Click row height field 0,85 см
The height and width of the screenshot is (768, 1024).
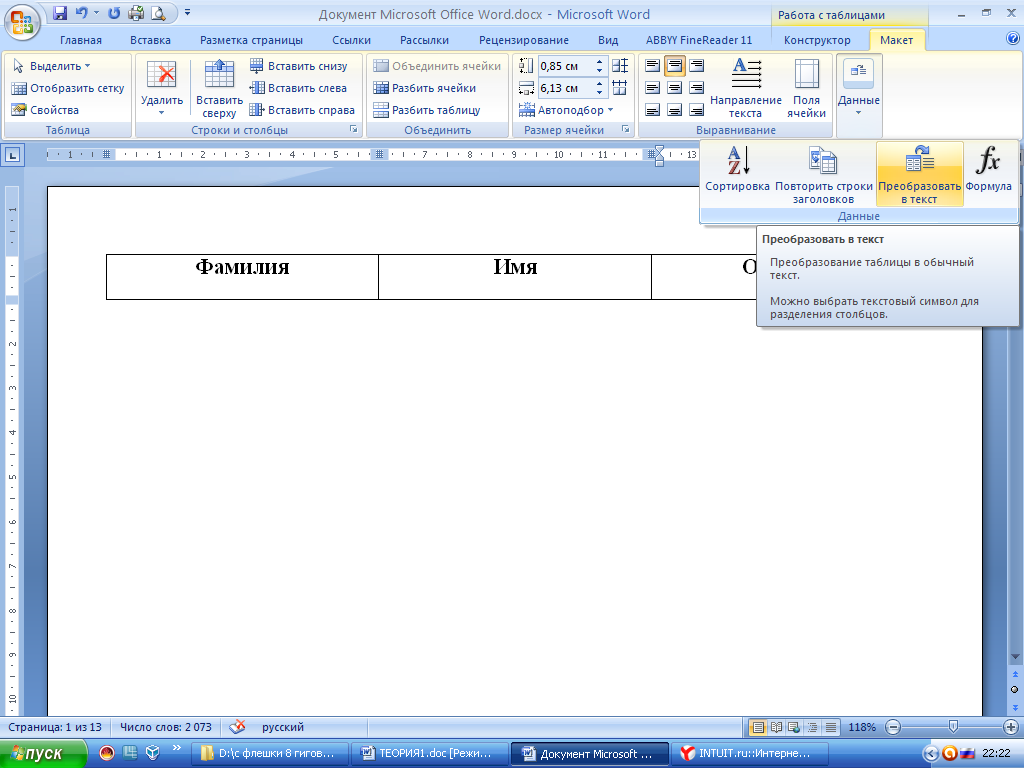point(566,66)
